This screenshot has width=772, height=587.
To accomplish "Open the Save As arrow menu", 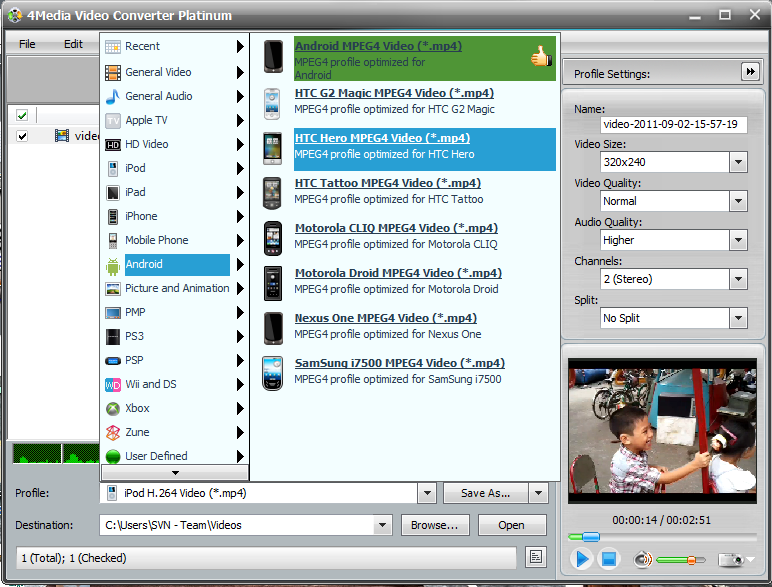I will (x=538, y=493).
